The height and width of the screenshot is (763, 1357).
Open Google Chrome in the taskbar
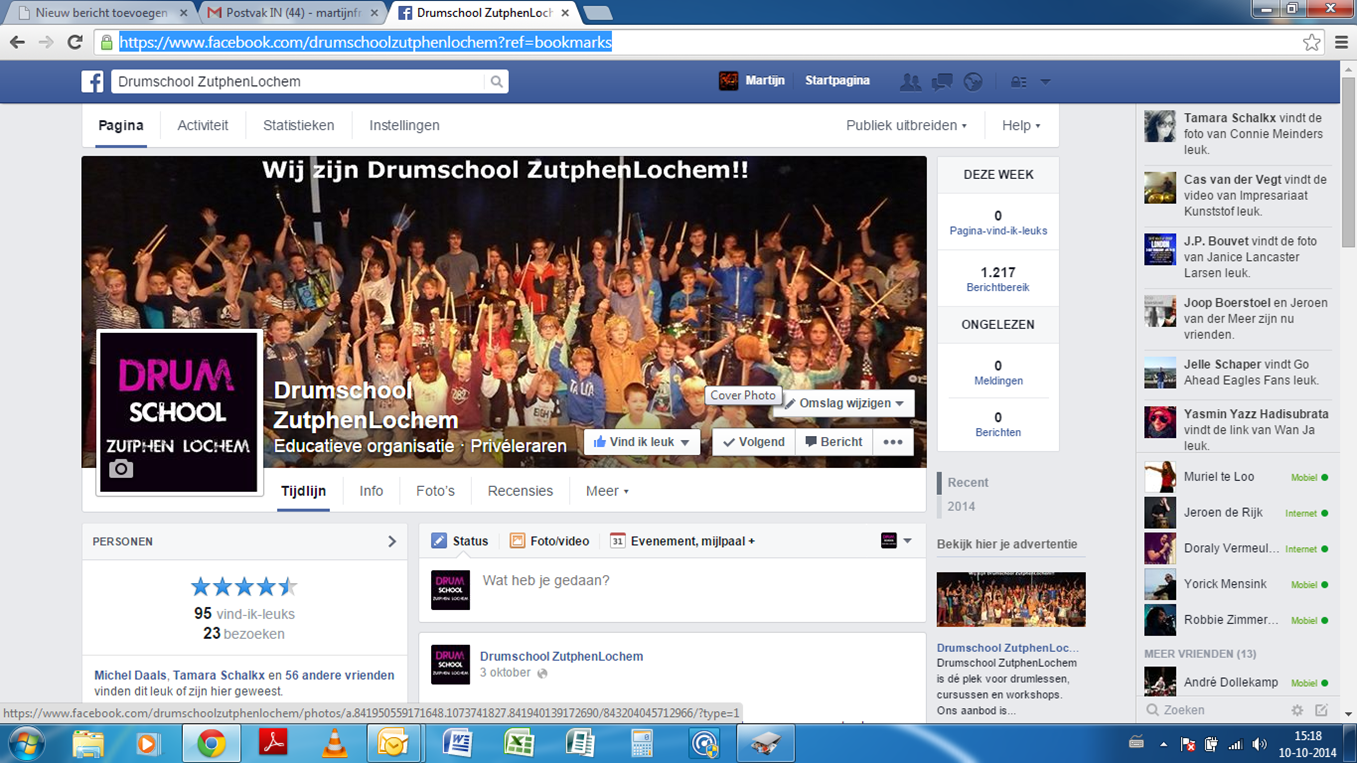pyautogui.click(x=210, y=743)
